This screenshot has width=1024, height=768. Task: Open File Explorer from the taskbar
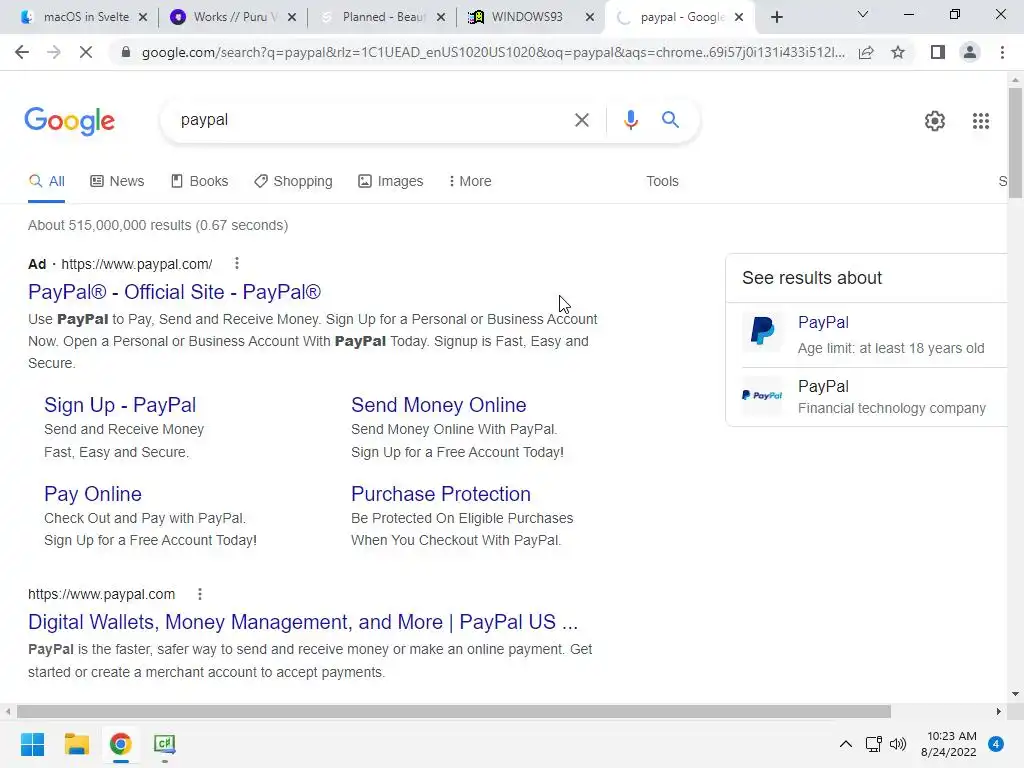coord(76,744)
